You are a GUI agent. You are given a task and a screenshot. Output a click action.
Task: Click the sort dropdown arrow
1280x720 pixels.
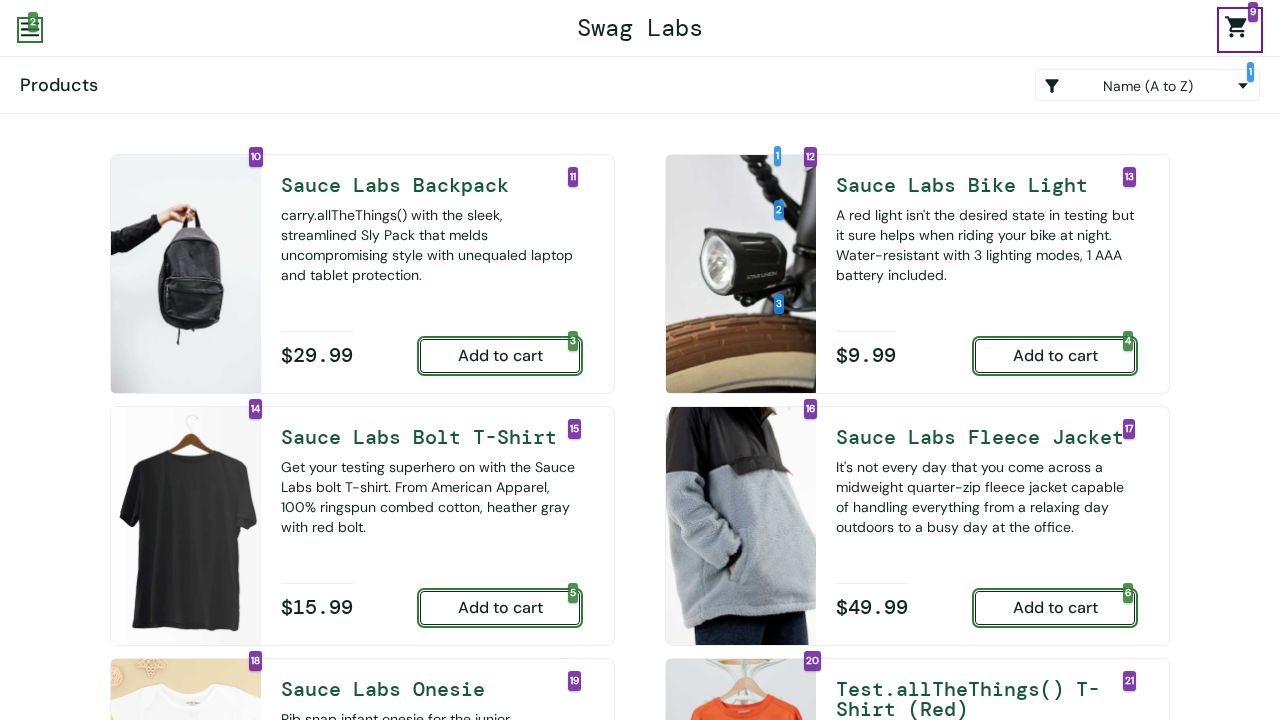point(1243,86)
